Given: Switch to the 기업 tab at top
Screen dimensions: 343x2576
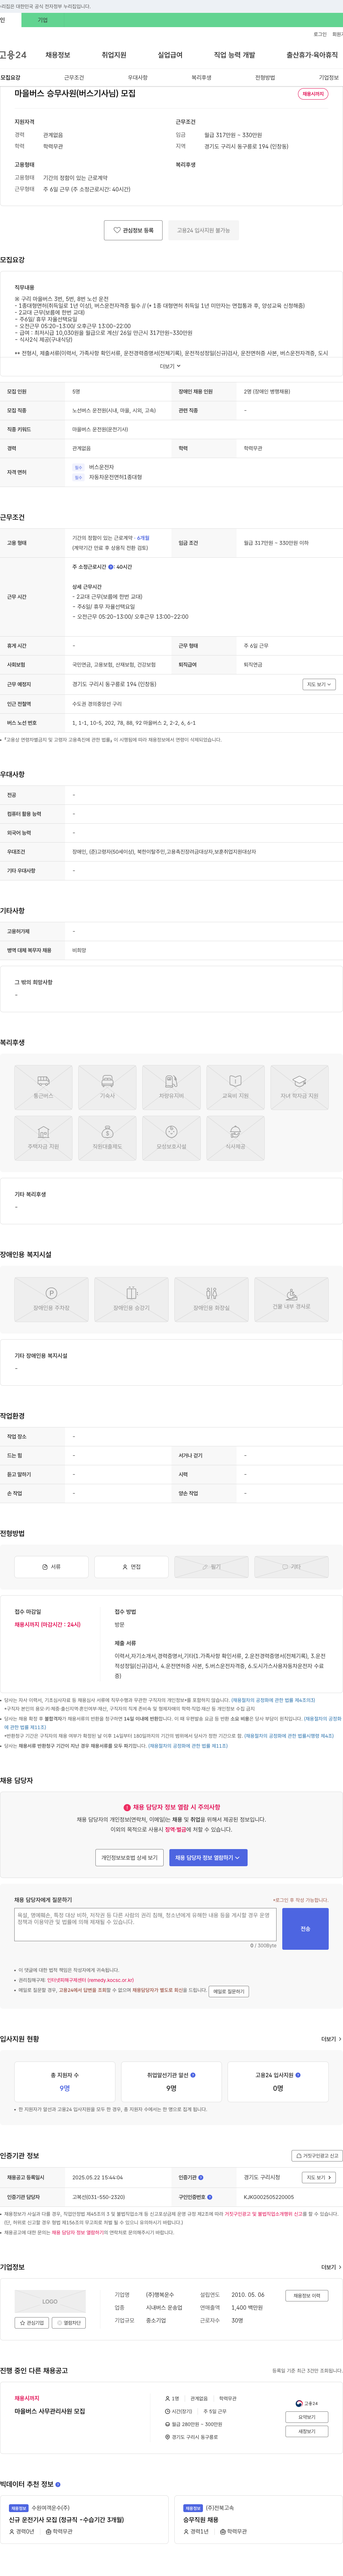Looking at the screenshot, I should (x=42, y=20).
